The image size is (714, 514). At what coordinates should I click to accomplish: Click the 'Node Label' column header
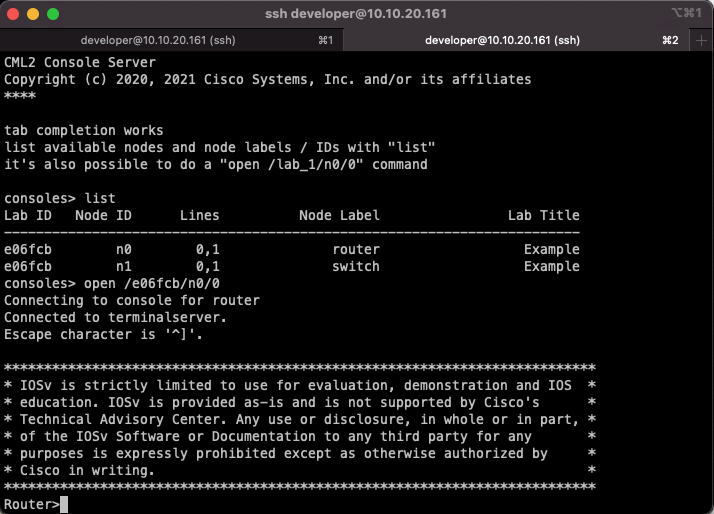(339, 215)
